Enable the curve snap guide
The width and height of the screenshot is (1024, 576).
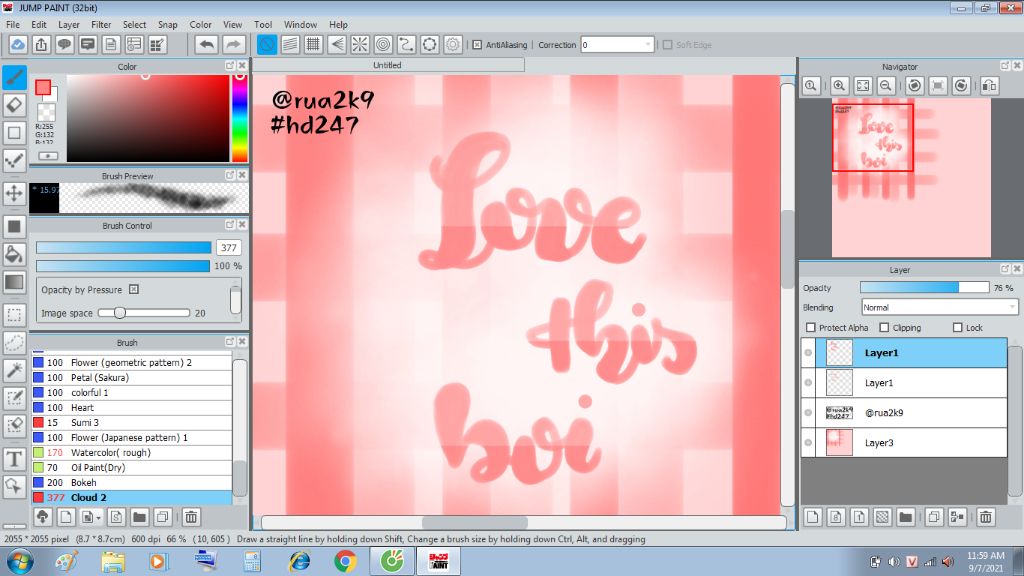click(x=406, y=44)
